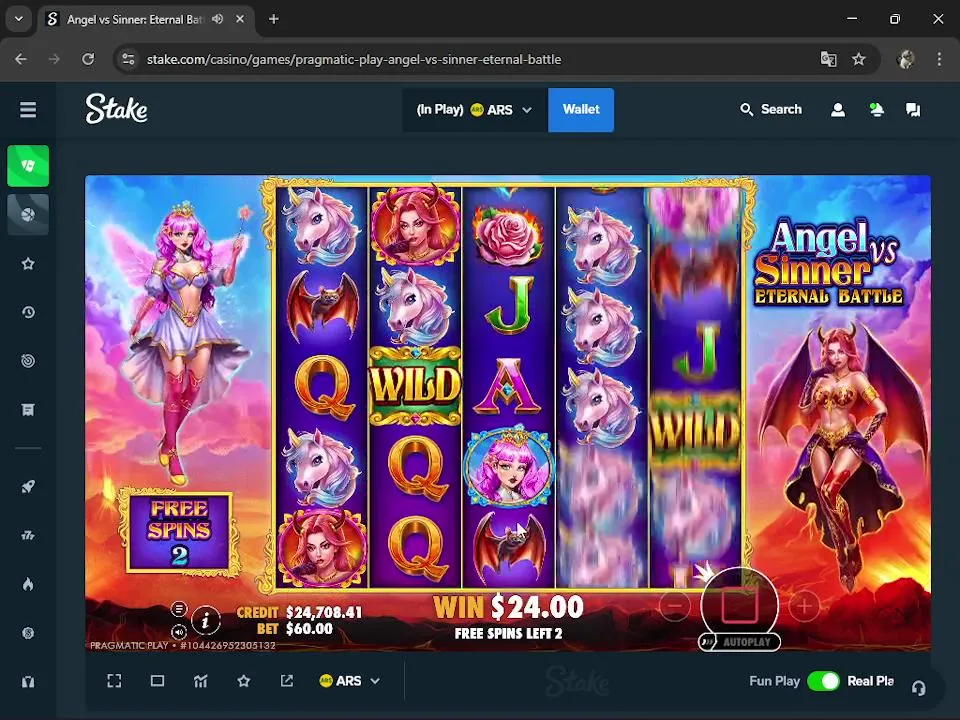
Task: Click the BET $60.00 value
Action: tap(309, 629)
